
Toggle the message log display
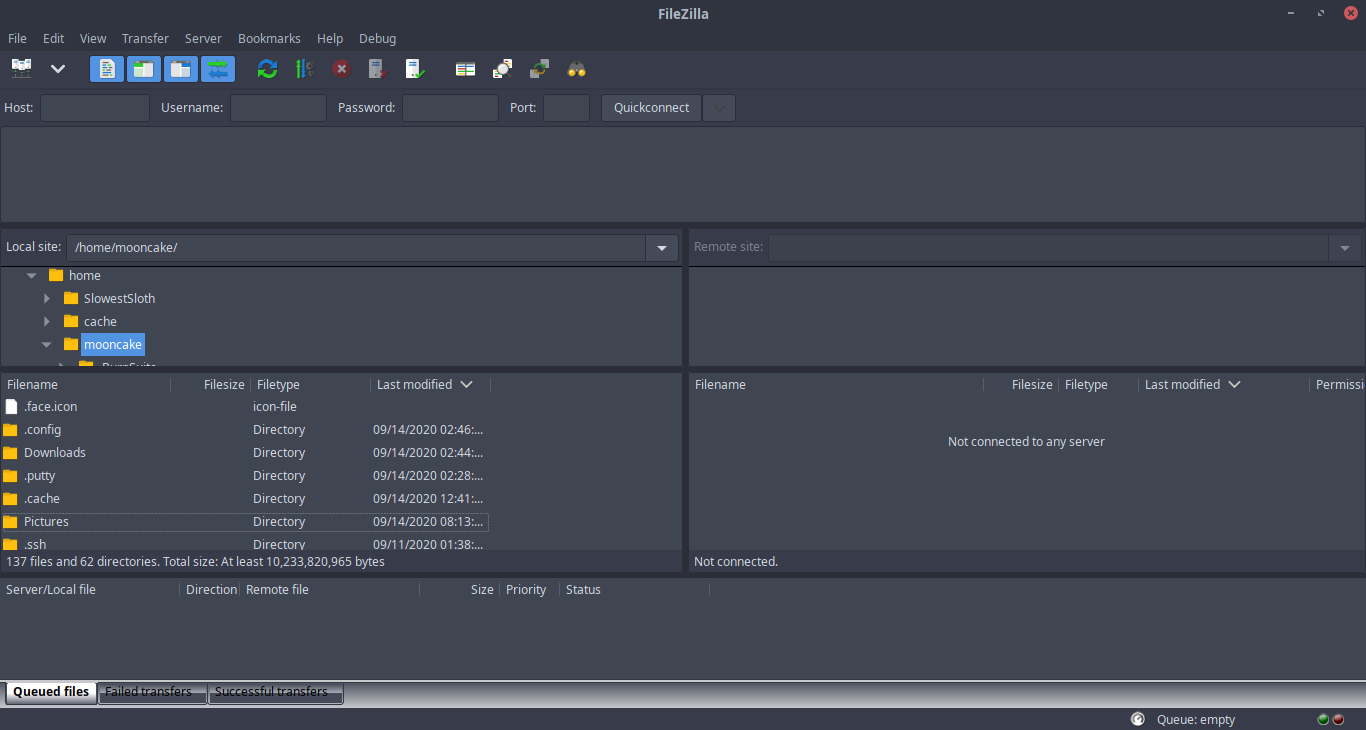pos(107,69)
